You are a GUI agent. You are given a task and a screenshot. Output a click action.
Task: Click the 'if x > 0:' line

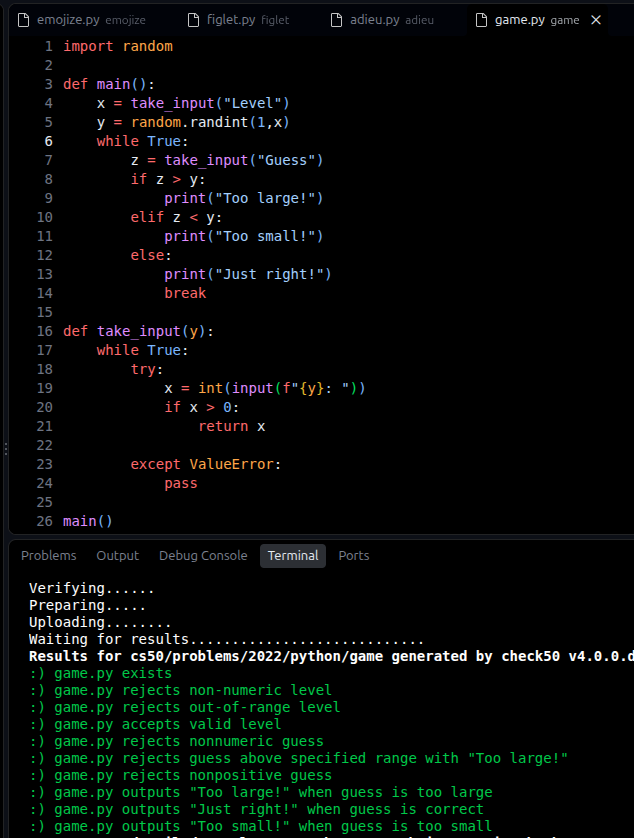tap(202, 407)
